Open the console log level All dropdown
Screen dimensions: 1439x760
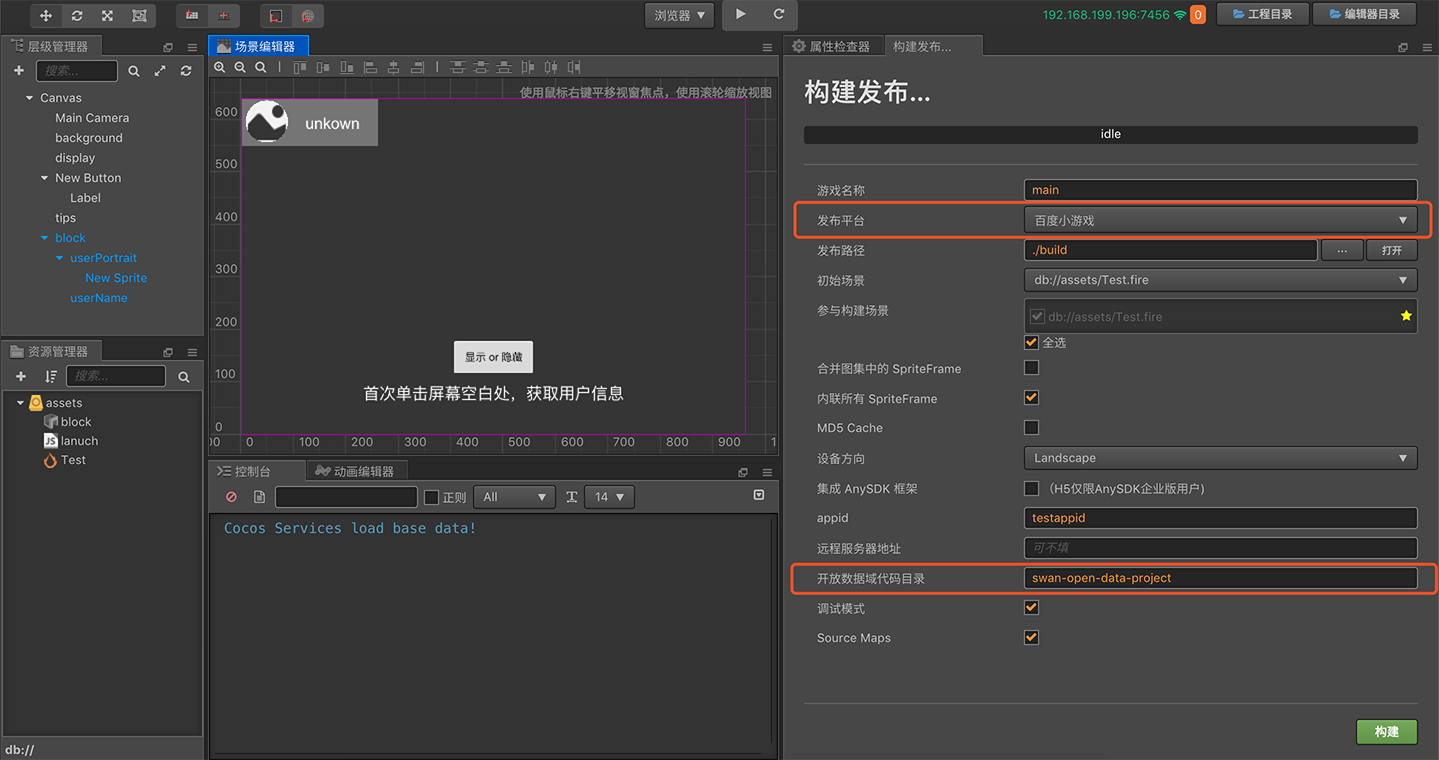[516, 497]
